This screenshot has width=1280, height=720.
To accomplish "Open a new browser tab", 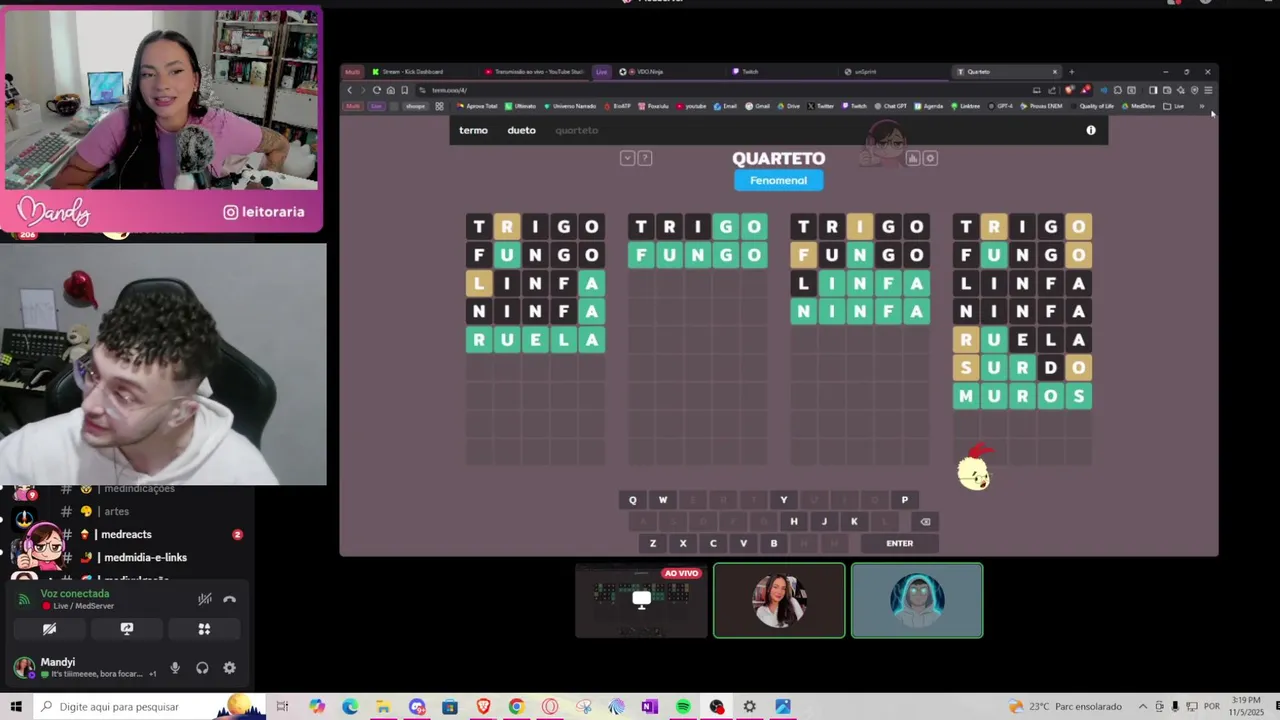I will 1071,72.
